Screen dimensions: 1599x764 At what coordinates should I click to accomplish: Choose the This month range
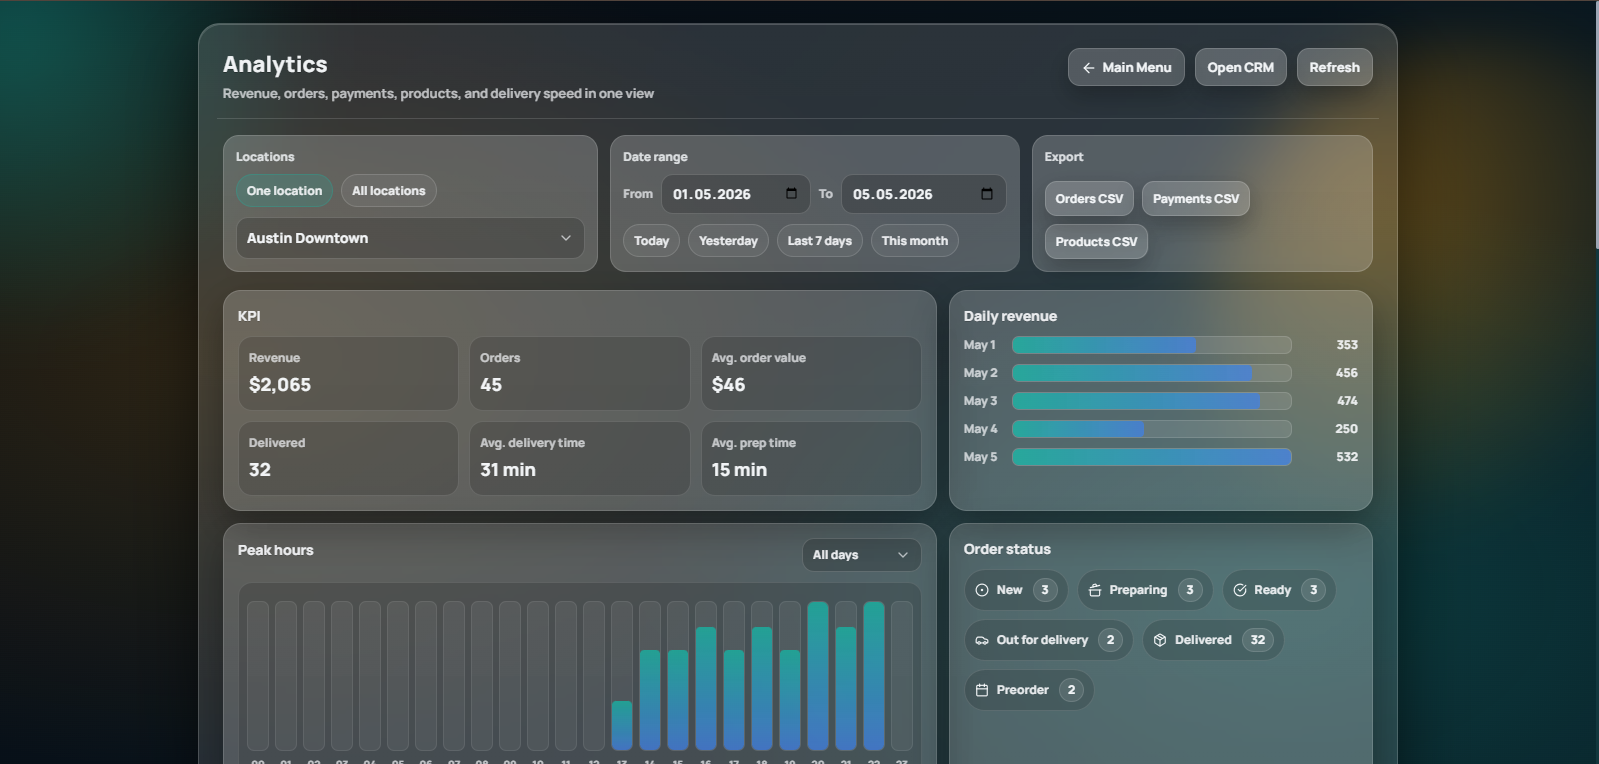coord(914,241)
